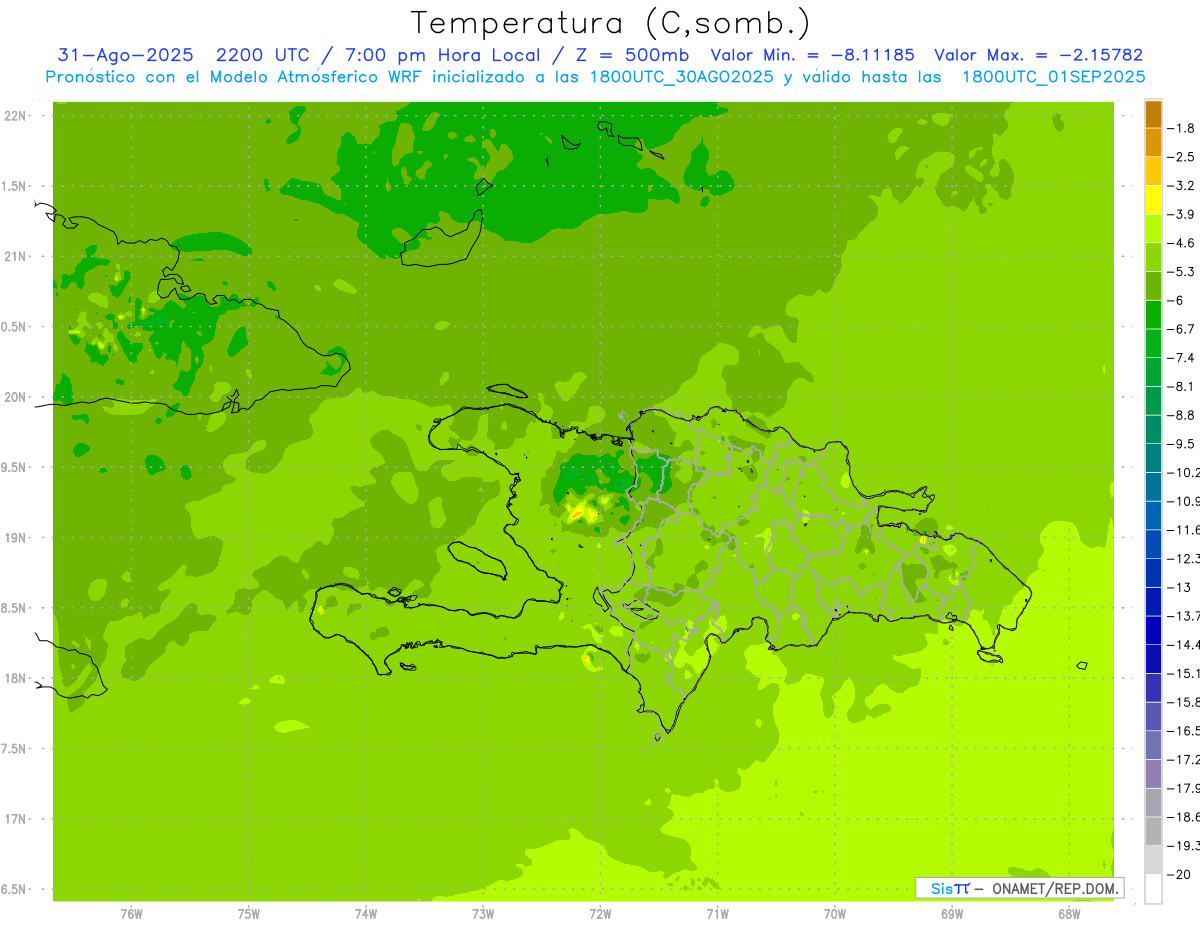Click the '69W' longitude label

pyautogui.click(x=952, y=913)
